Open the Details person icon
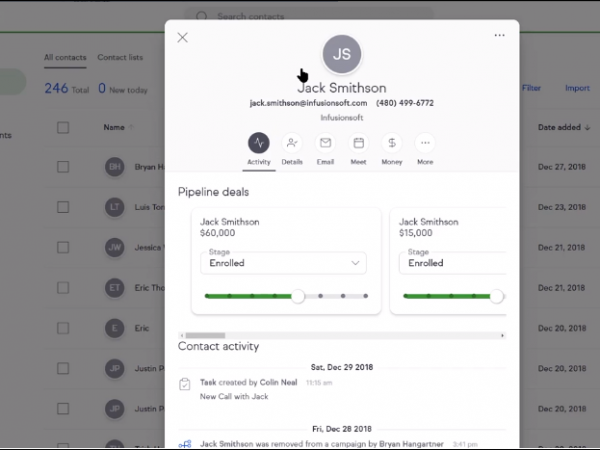Image resolution: width=600 pixels, height=450 pixels. coord(292,143)
